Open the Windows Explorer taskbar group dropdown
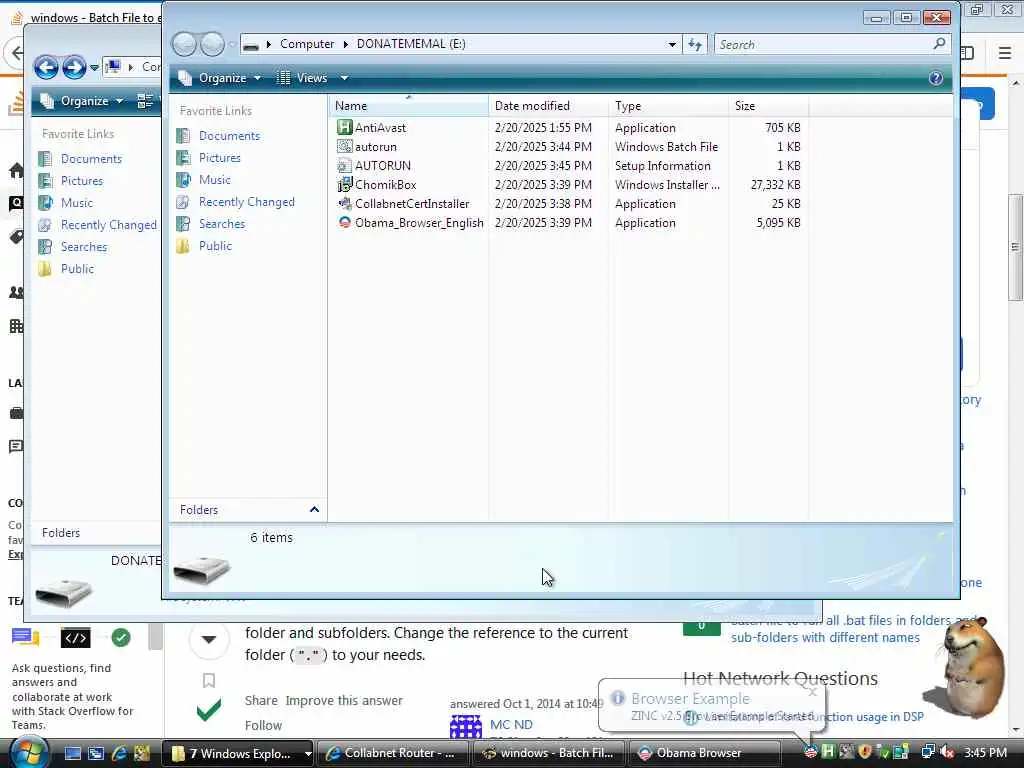1024x768 pixels. click(308, 754)
